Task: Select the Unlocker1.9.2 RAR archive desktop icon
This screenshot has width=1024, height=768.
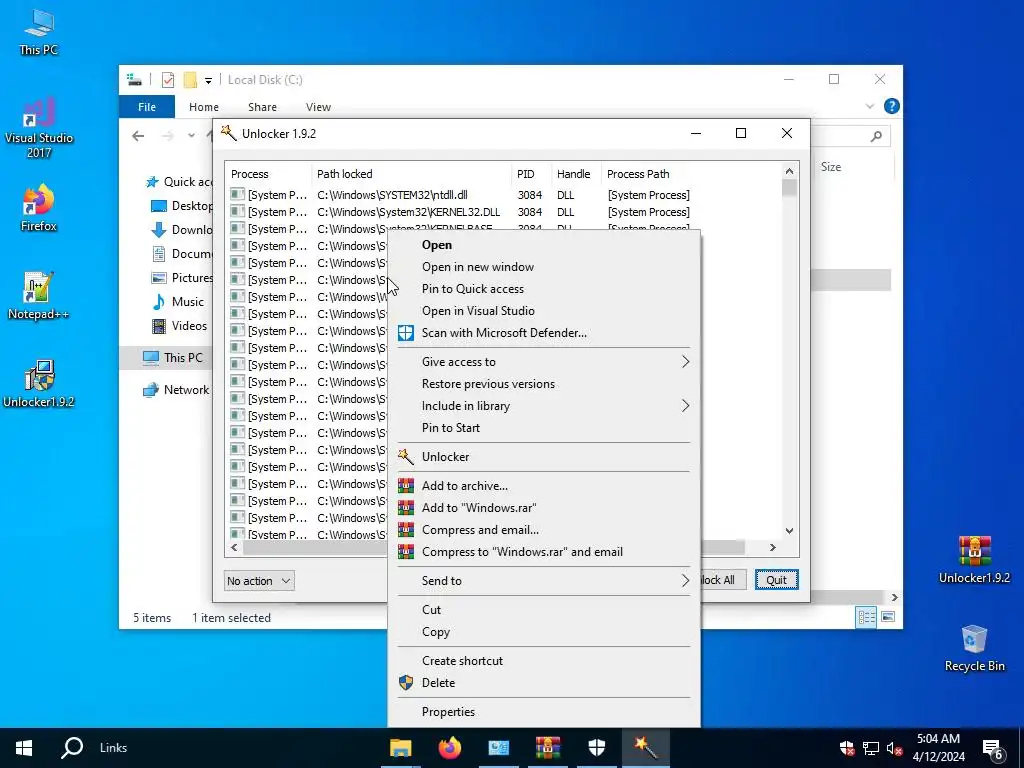Action: pos(974,560)
